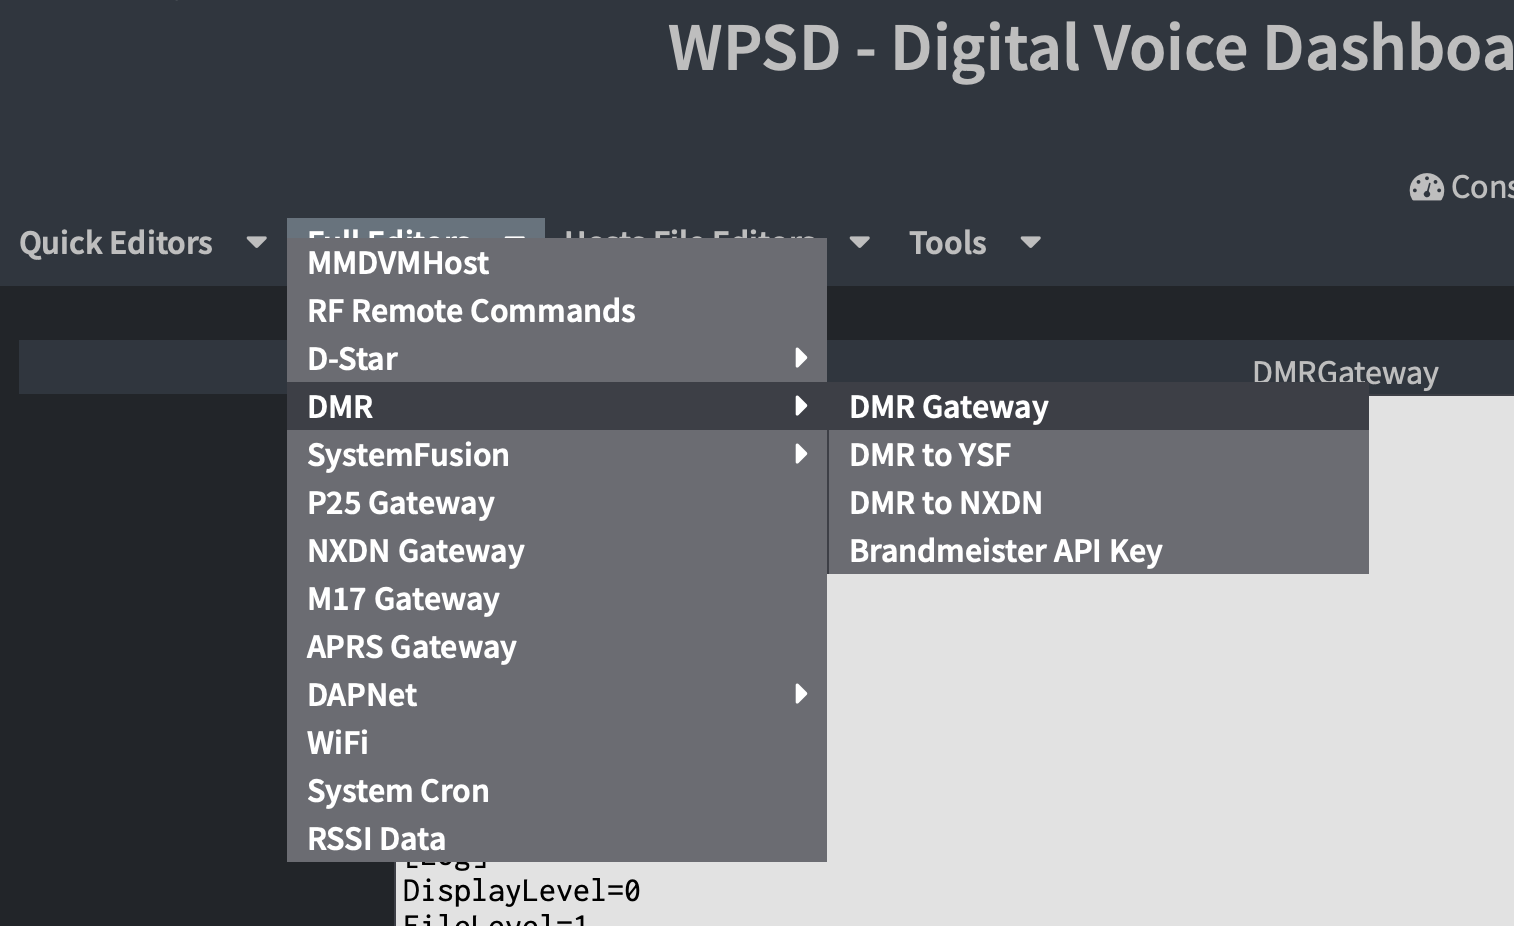Select the WiFi menu entry
1514x926 pixels.
click(x=338, y=743)
